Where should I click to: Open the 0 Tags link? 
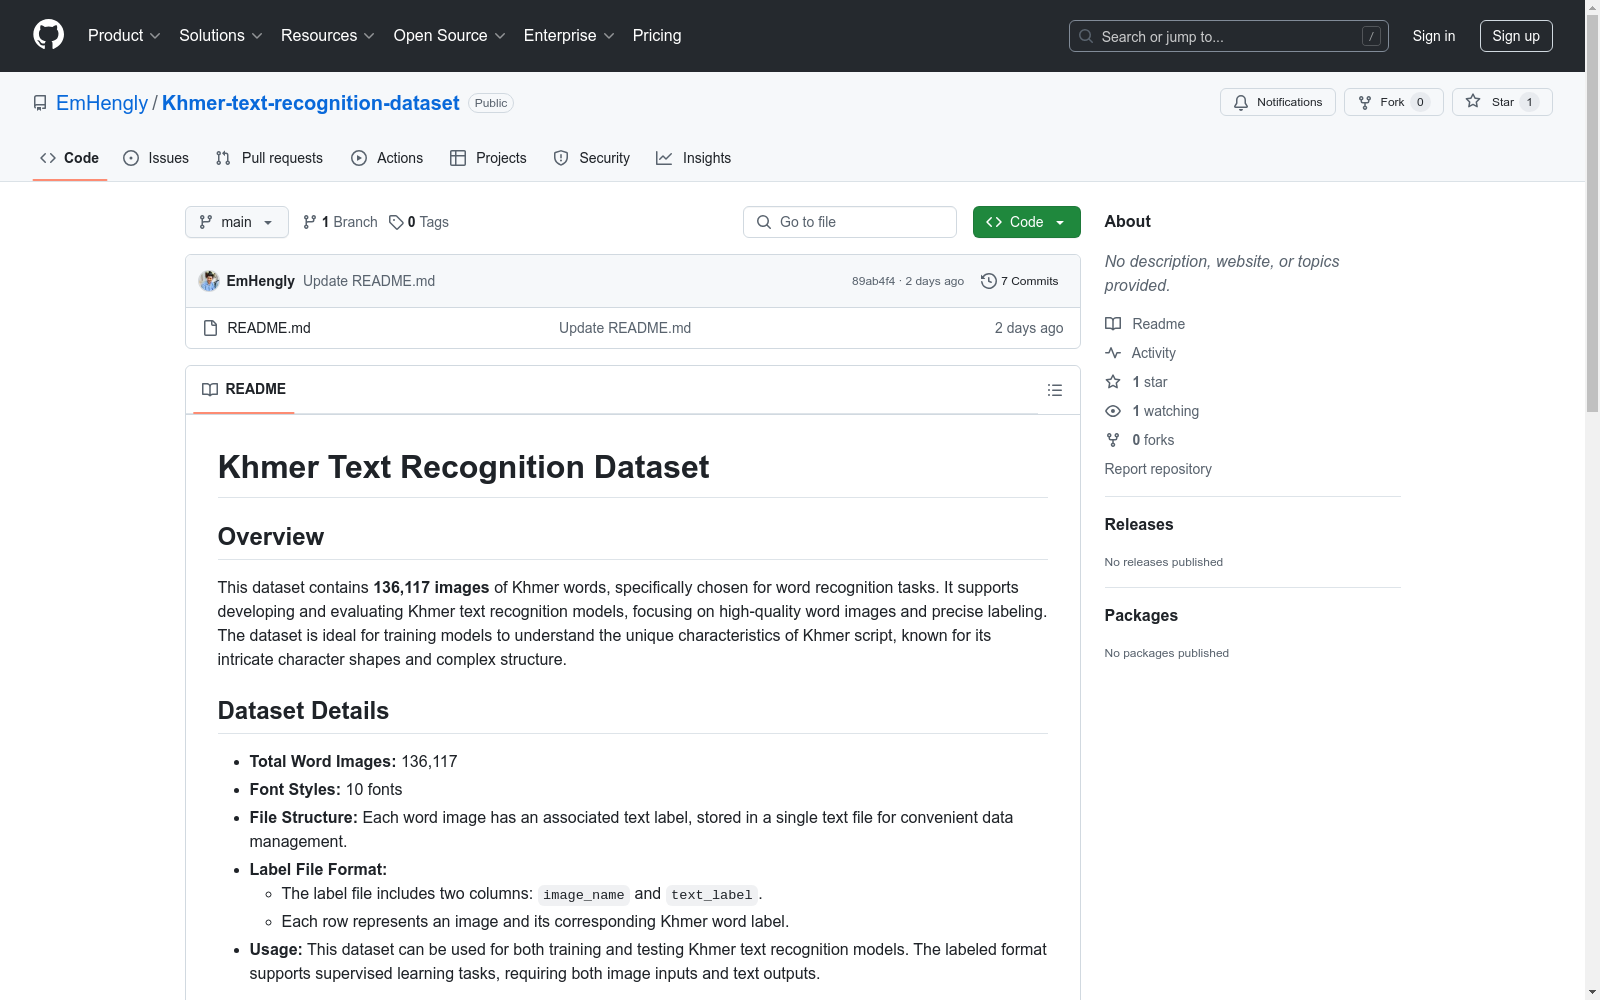pyautogui.click(x=419, y=222)
